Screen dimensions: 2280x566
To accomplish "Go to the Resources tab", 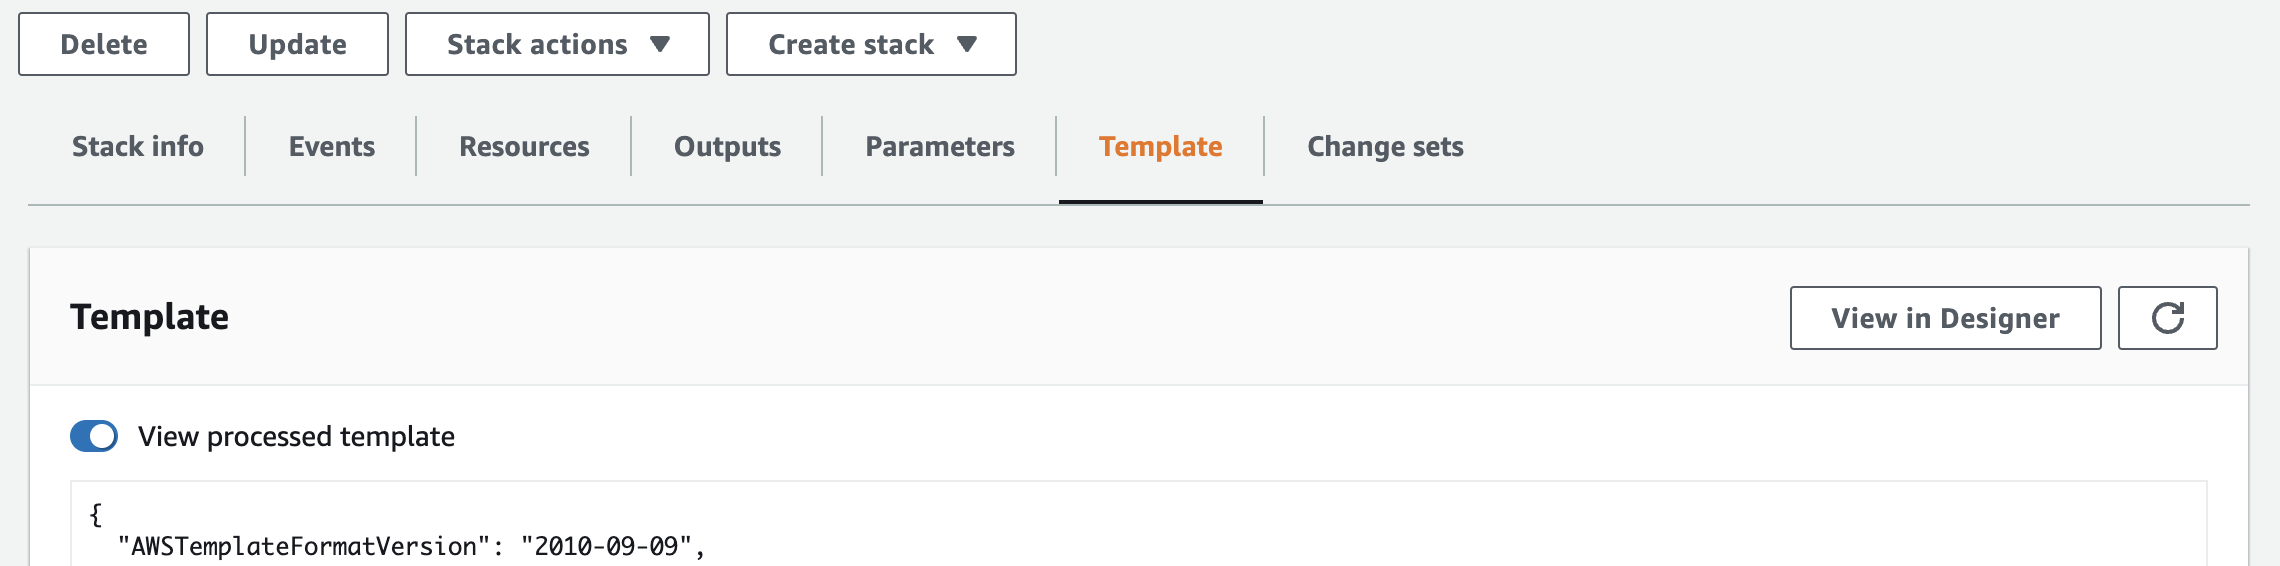I will tap(524, 146).
